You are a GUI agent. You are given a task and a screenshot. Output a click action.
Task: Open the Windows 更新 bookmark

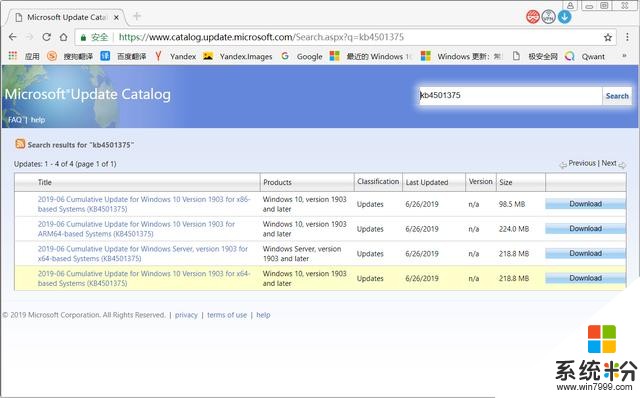462,56
